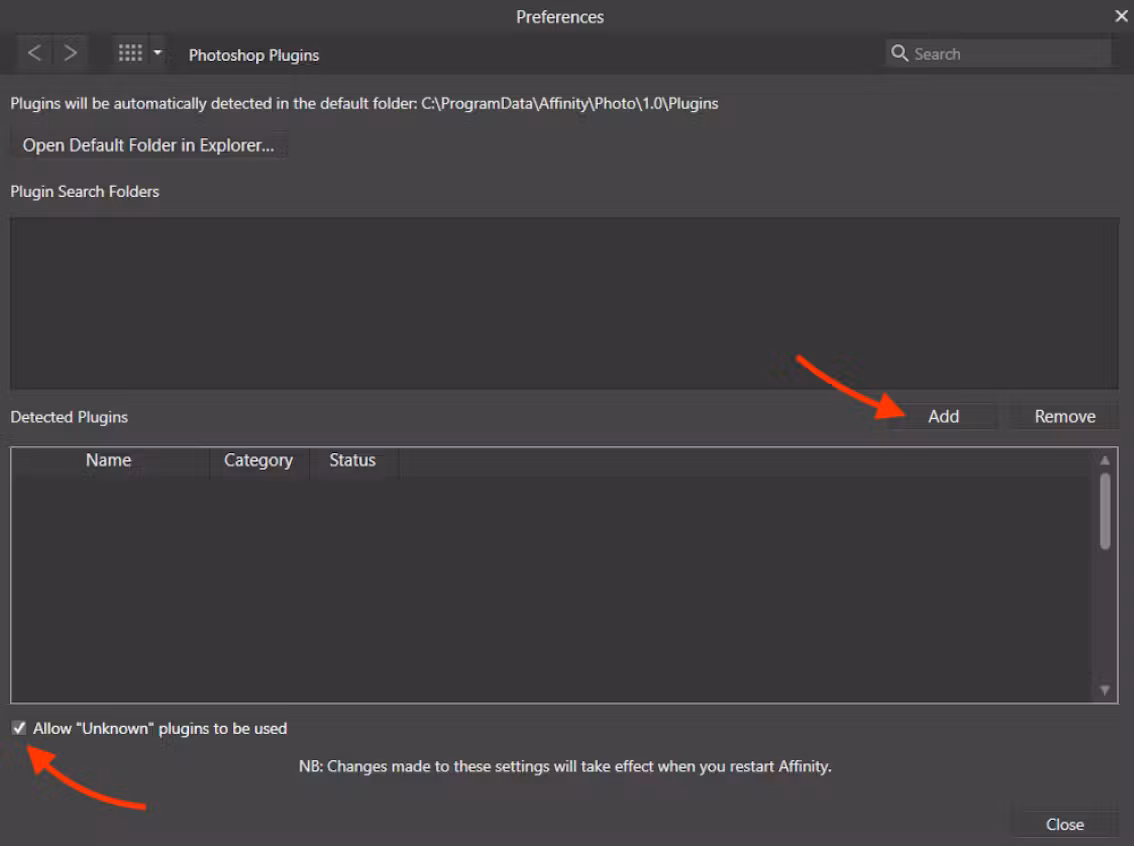Click the scrollbar up arrow in Detected Plugins
1134x846 pixels.
pyautogui.click(x=1104, y=460)
